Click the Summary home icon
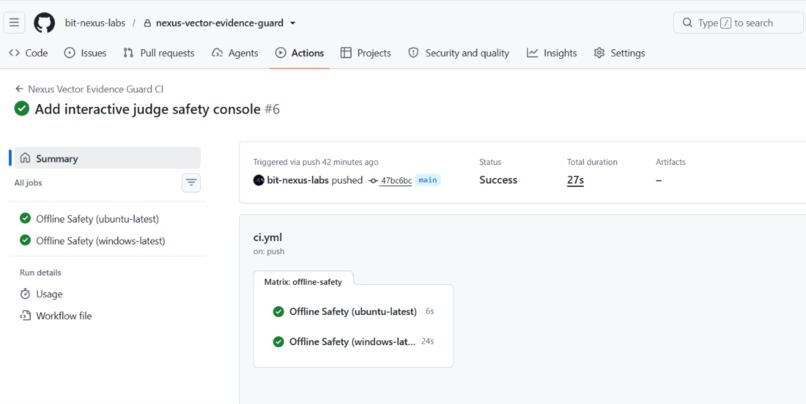The width and height of the screenshot is (806, 404). [x=25, y=158]
